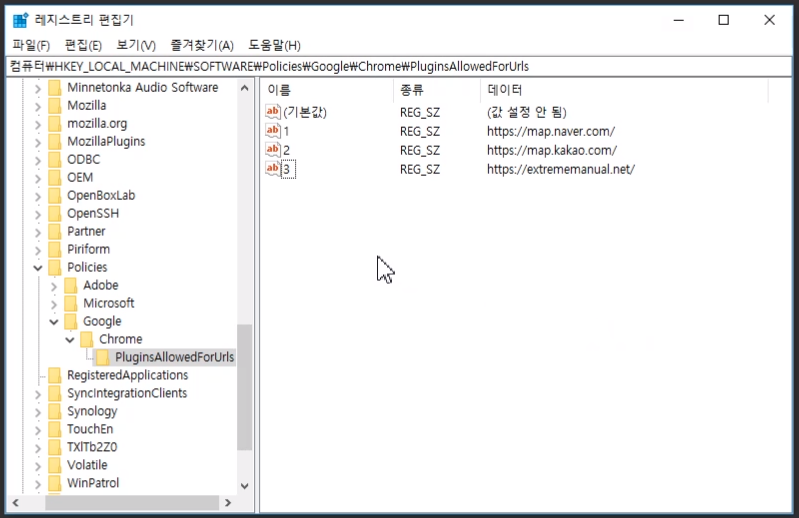Viewport: 799px width, 518px height.
Task: Expand the Microsoft key under Policies
Action: 54,304
